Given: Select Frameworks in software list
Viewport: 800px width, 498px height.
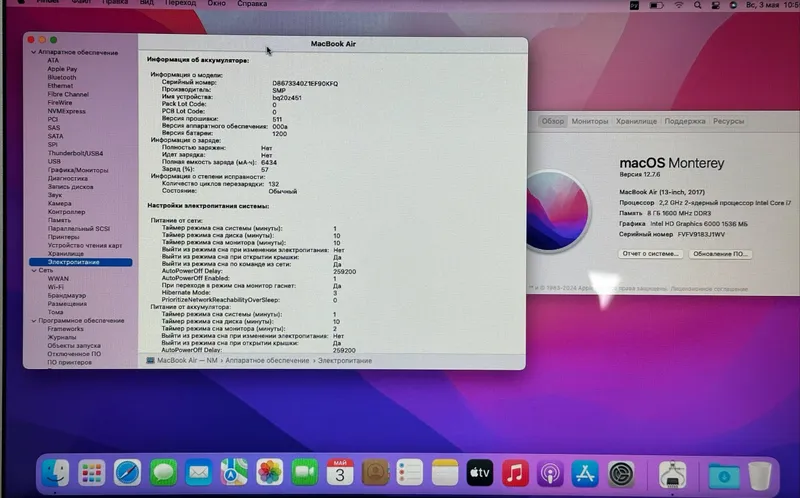Looking at the screenshot, I should (65, 329).
